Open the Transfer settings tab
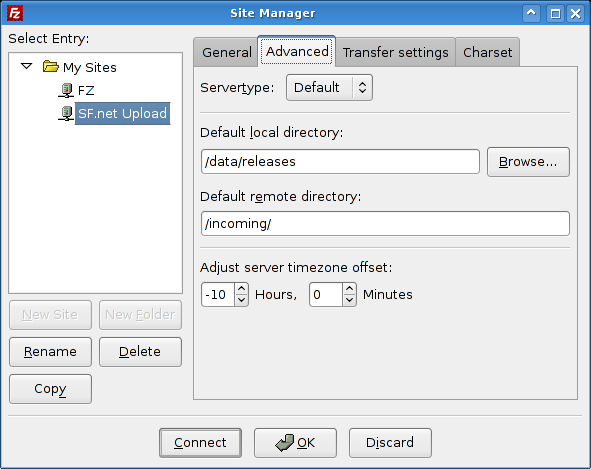Image resolution: width=591 pixels, height=469 pixels. click(395, 52)
